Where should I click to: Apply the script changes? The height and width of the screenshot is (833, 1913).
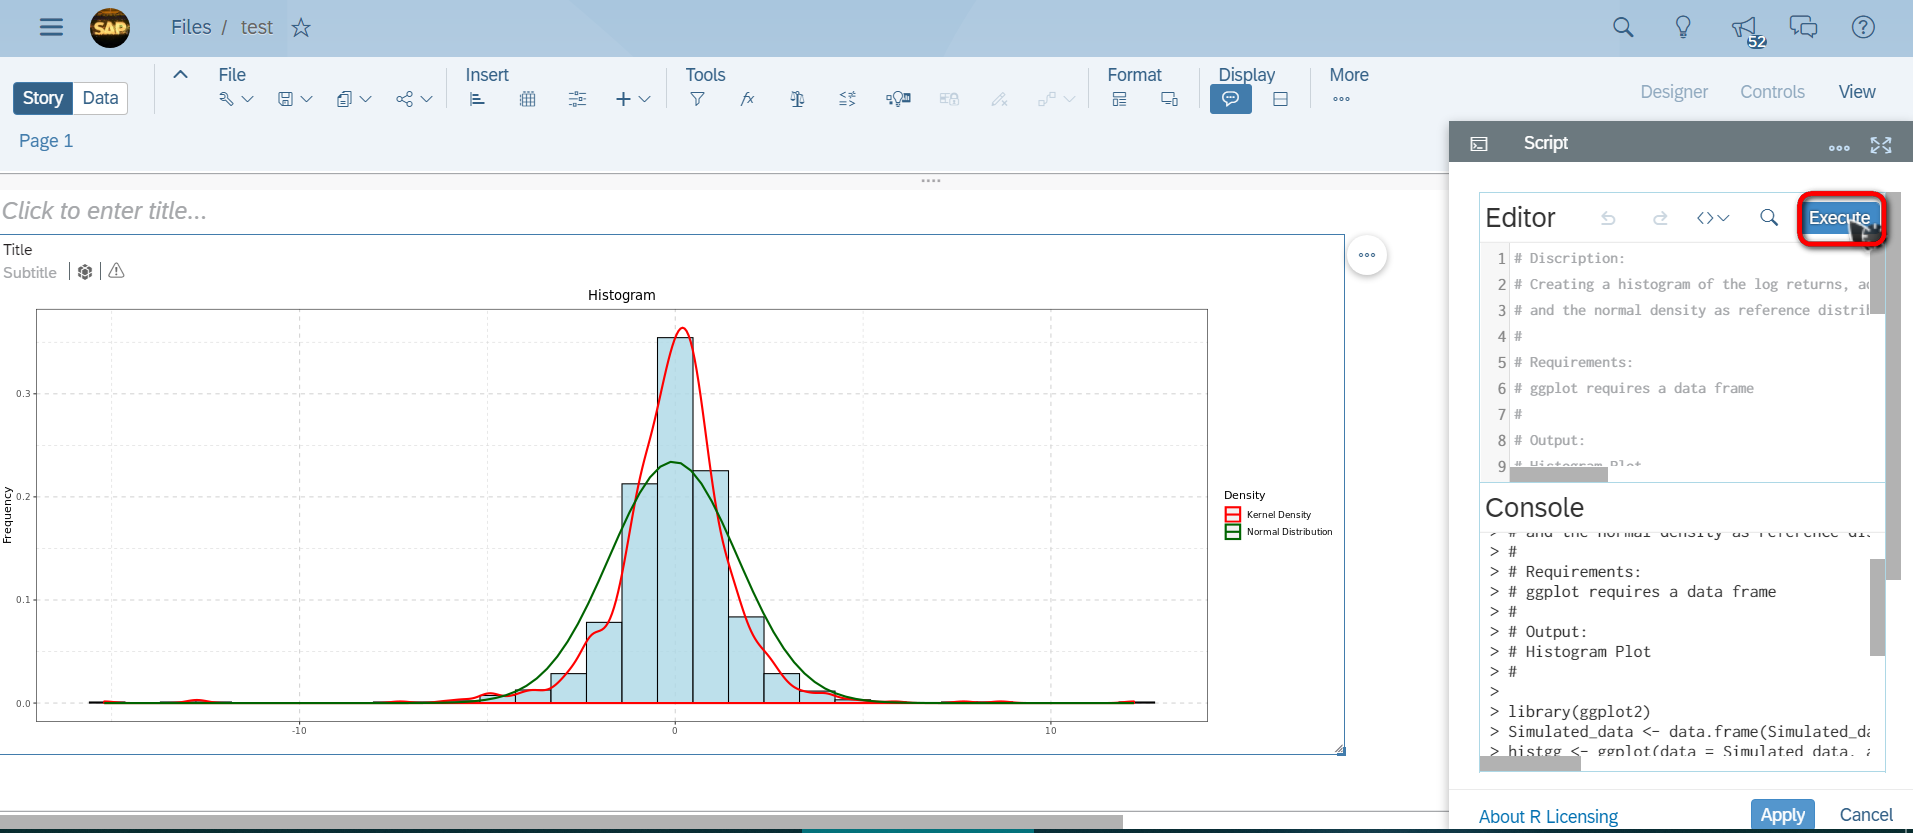(x=1782, y=815)
